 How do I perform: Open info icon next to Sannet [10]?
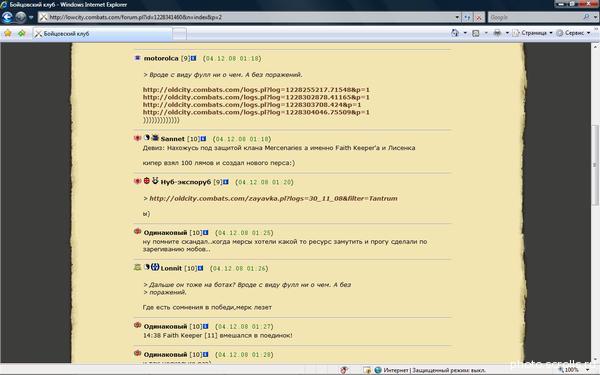tap(203, 139)
